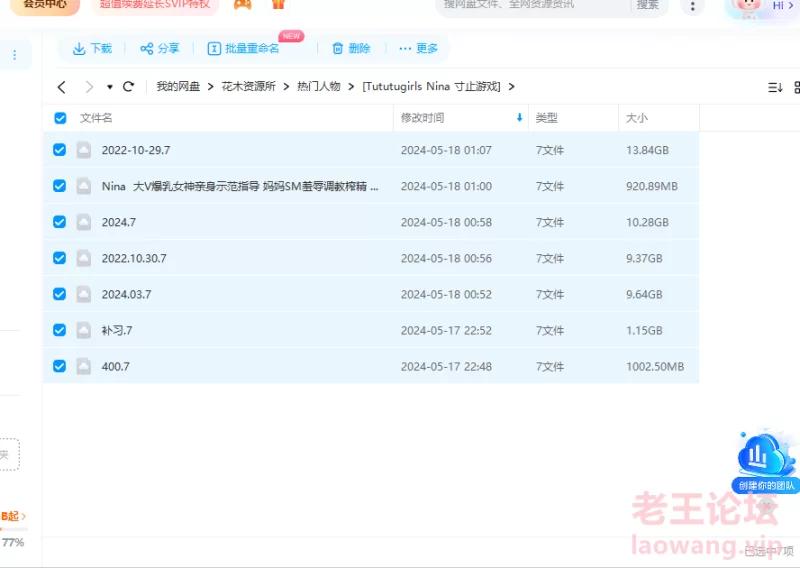
Task: Open the sort order icon
Action: tap(775, 87)
